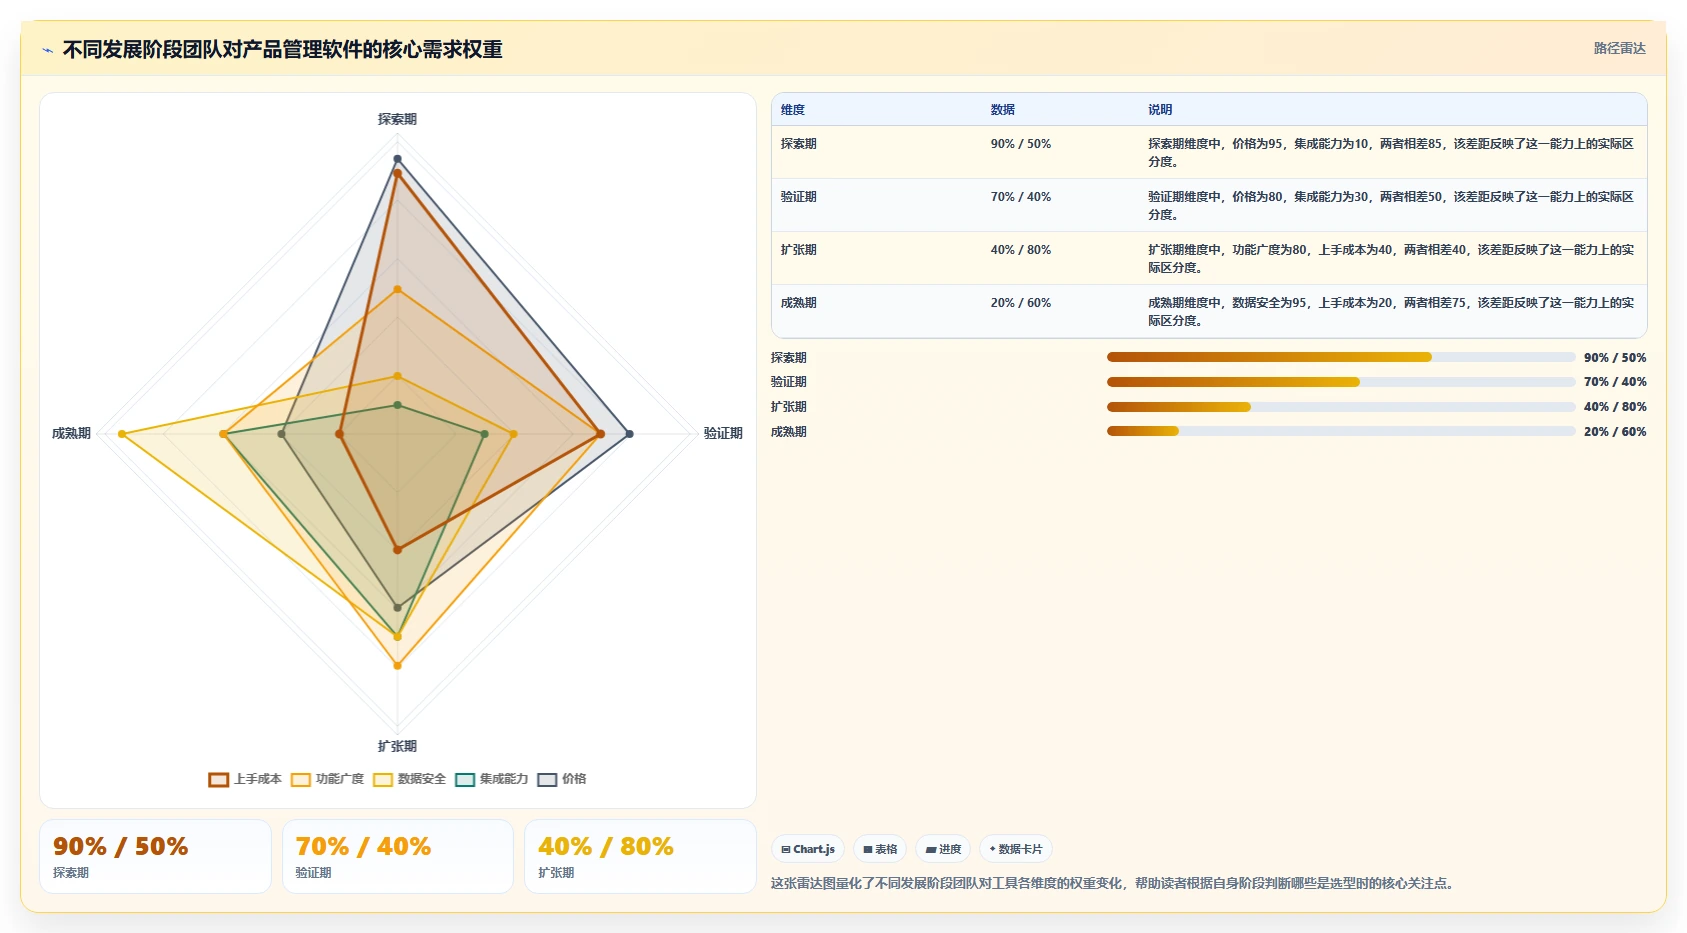Click the 扩张期 progress bar

1341,407
